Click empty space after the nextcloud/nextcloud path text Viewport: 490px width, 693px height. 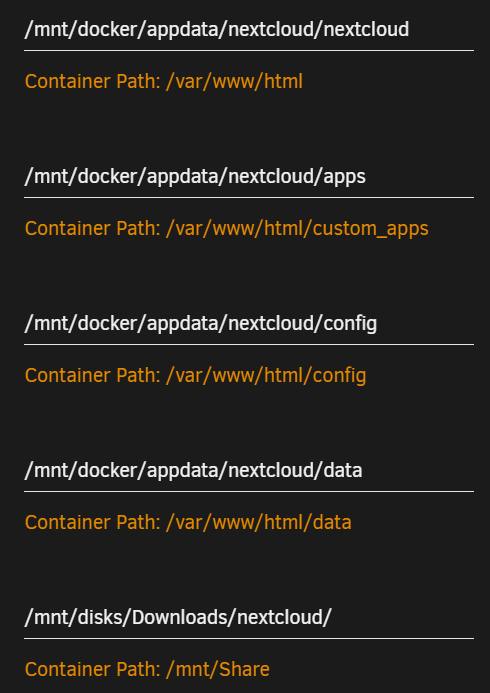pos(442,30)
